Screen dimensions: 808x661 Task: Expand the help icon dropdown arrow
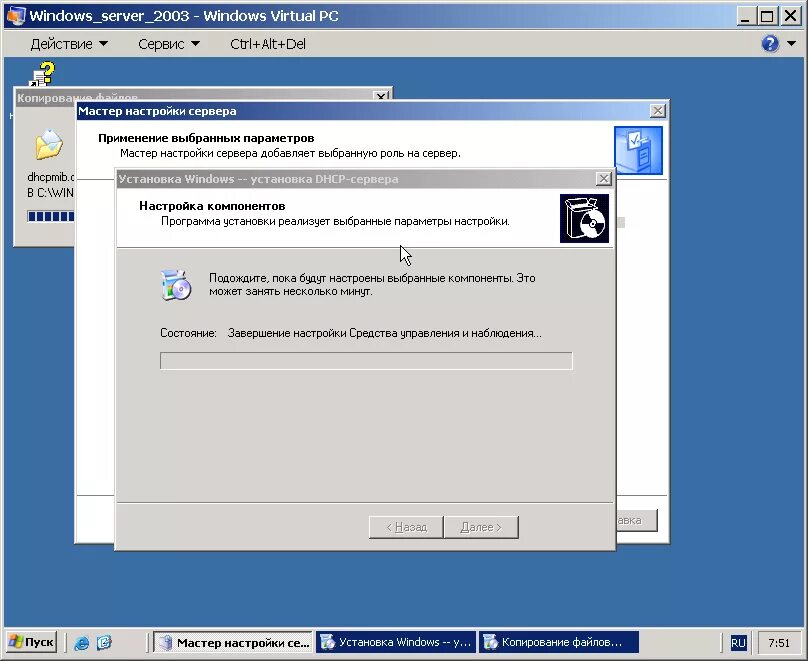[792, 44]
